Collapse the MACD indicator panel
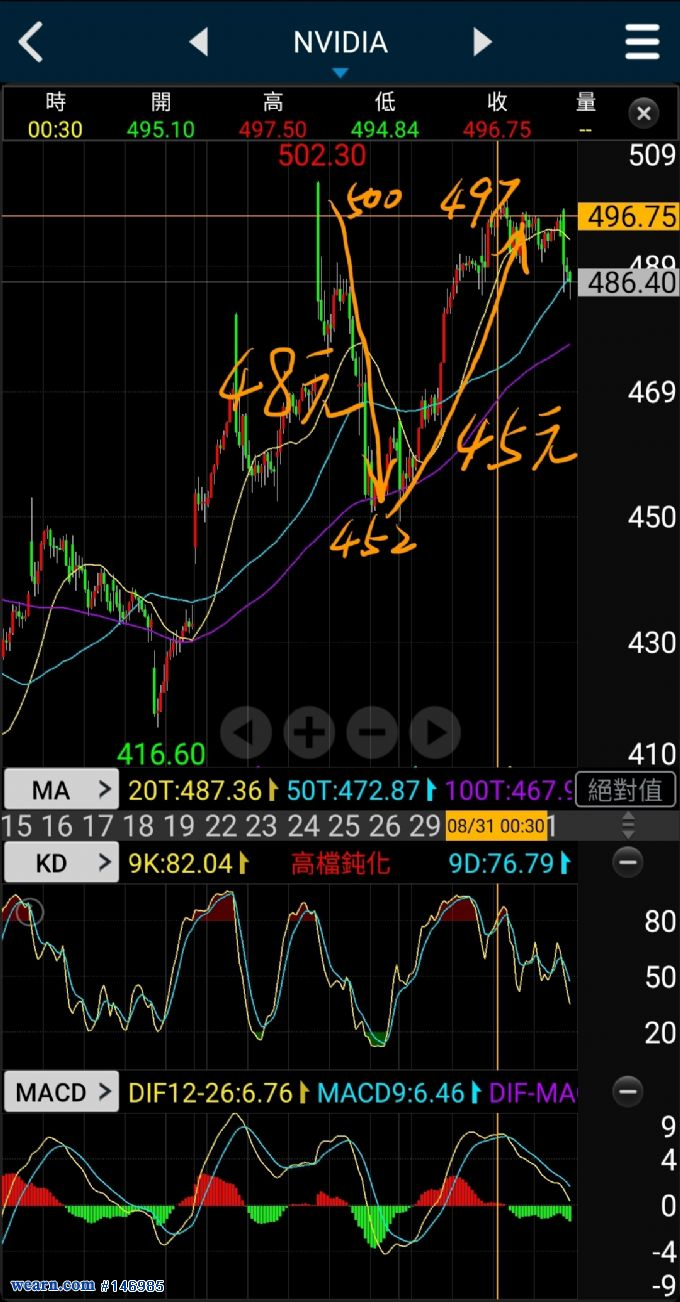This screenshot has height=1302, width=680. [x=627, y=1091]
